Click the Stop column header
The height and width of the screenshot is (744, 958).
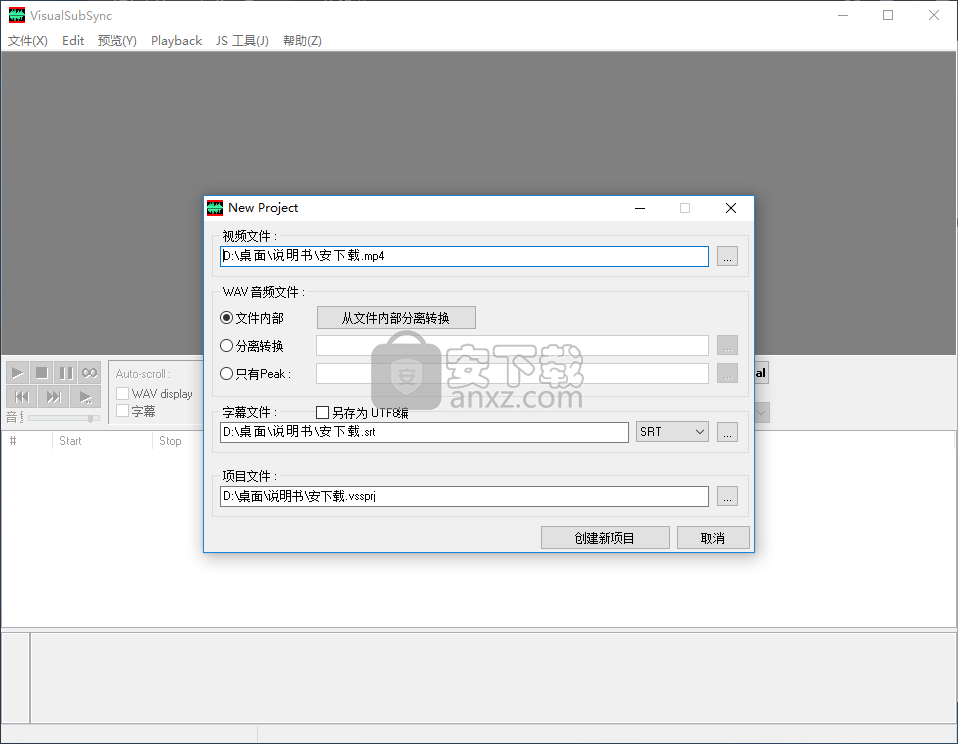(x=177, y=440)
